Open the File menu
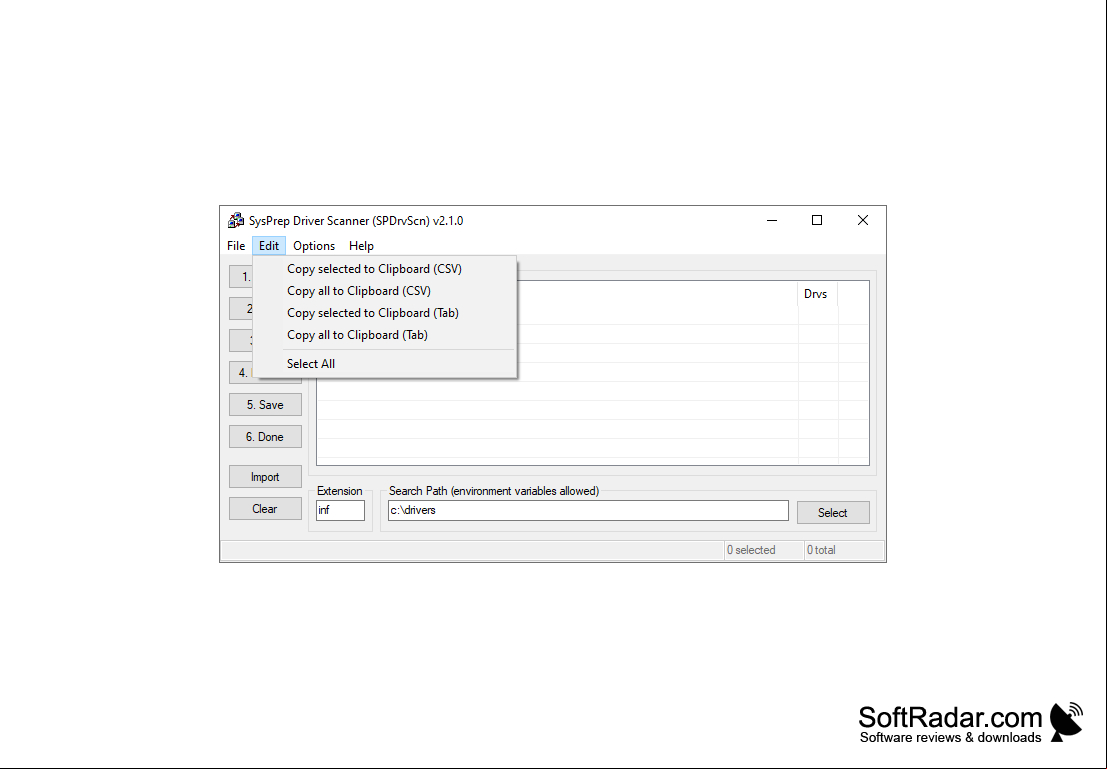Image resolution: width=1107 pixels, height=769 pixels. tap(236, 246)
